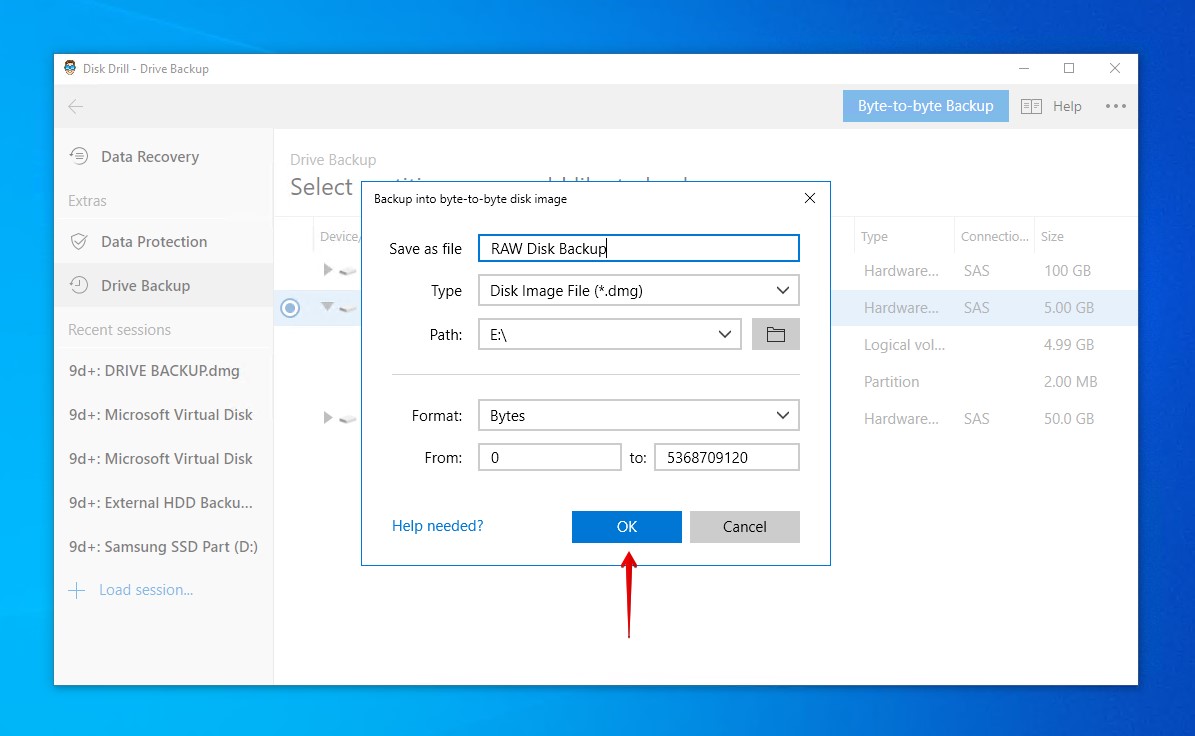Image resolution: width=1195 pixels, height=736 pixels.
Task: Click the Disk Drill app icon in the title bar
Action: pos(70,68)
